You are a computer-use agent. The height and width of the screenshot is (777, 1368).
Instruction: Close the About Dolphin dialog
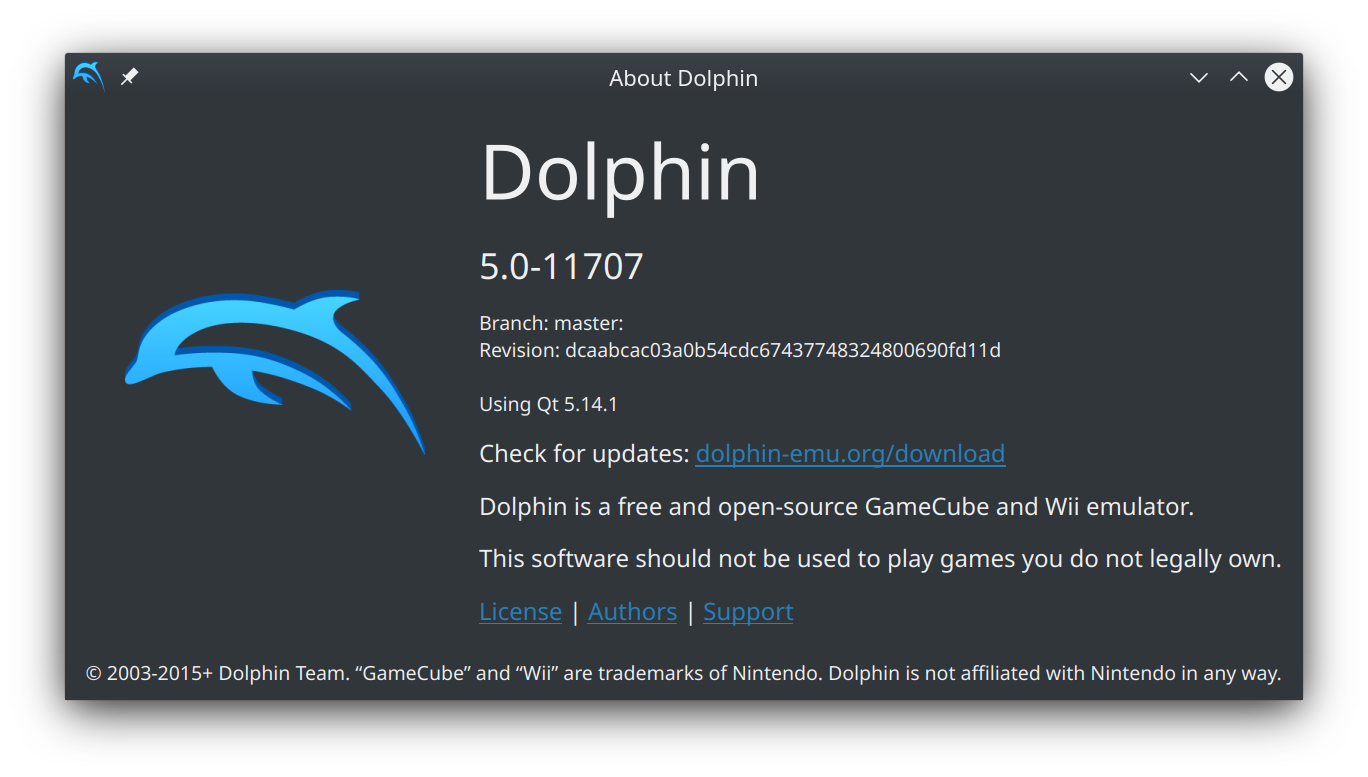(x=1278, y=77)
